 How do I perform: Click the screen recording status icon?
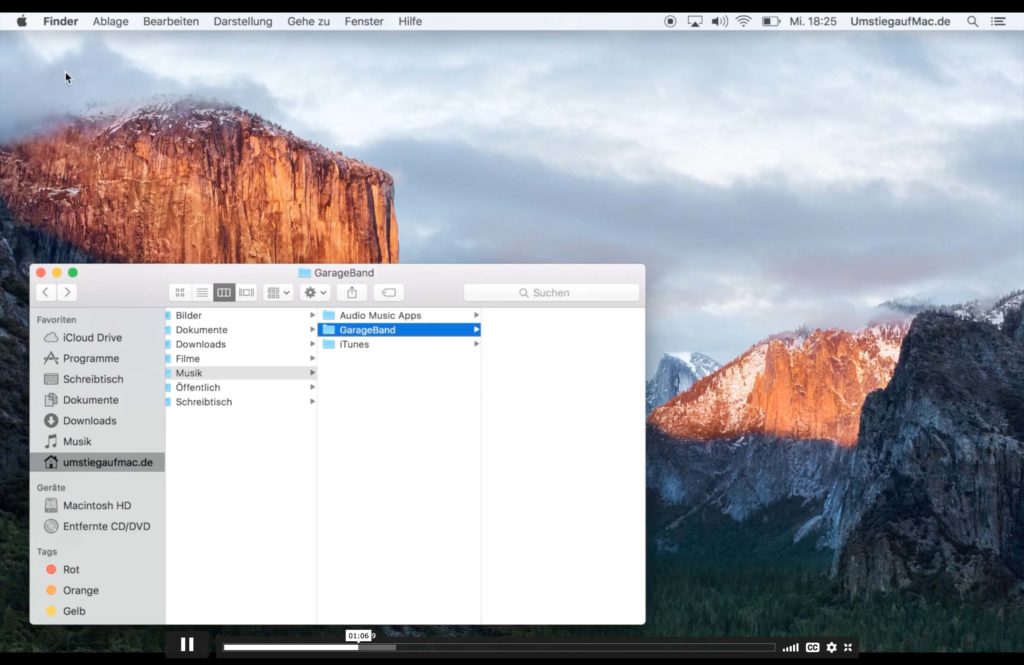click(670, 22)
